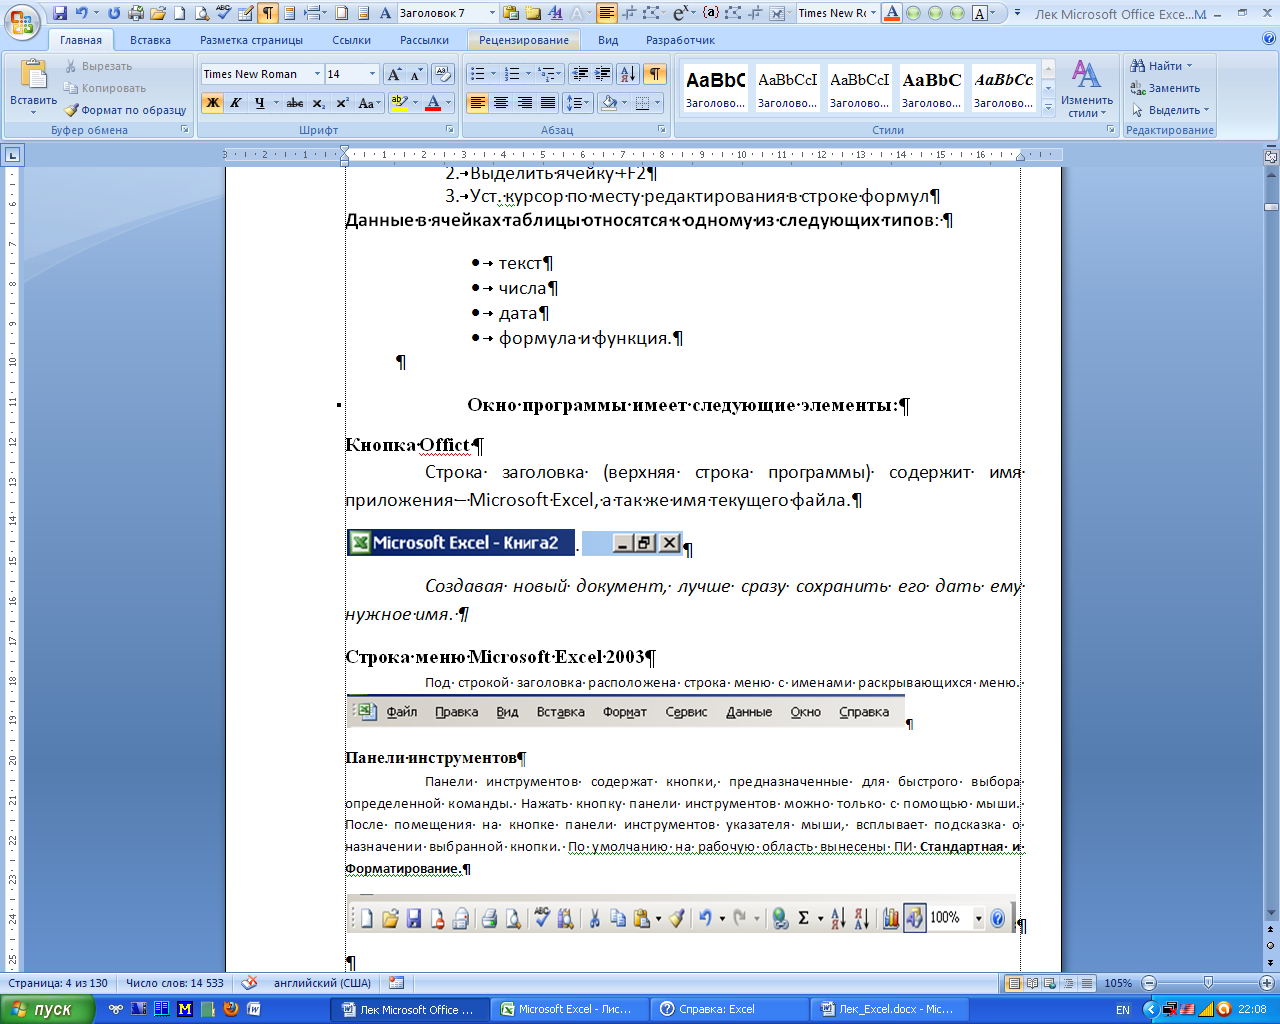Apply strikethrough formatting
The image size is (1280, 1024).
295,103
